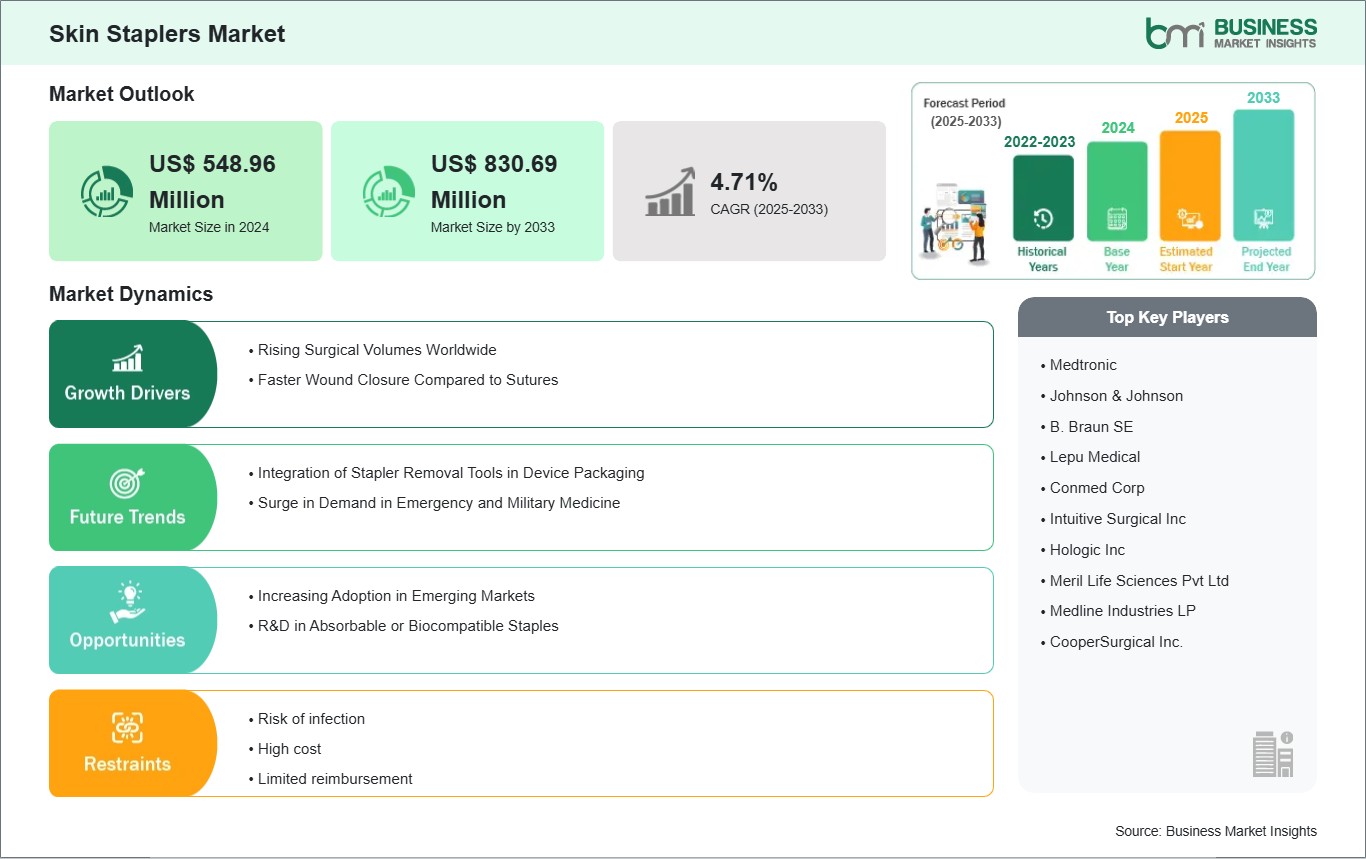Click the US$ 830.69 Million market size card

[467, 191]
